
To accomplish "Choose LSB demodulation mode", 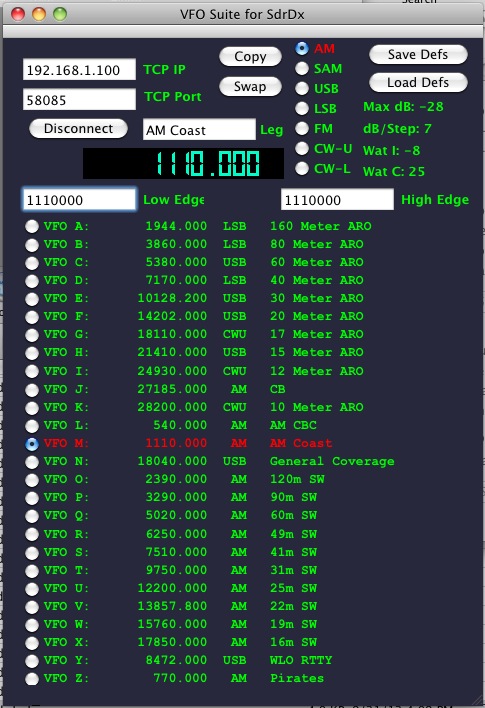I will [x=302, y=108].
